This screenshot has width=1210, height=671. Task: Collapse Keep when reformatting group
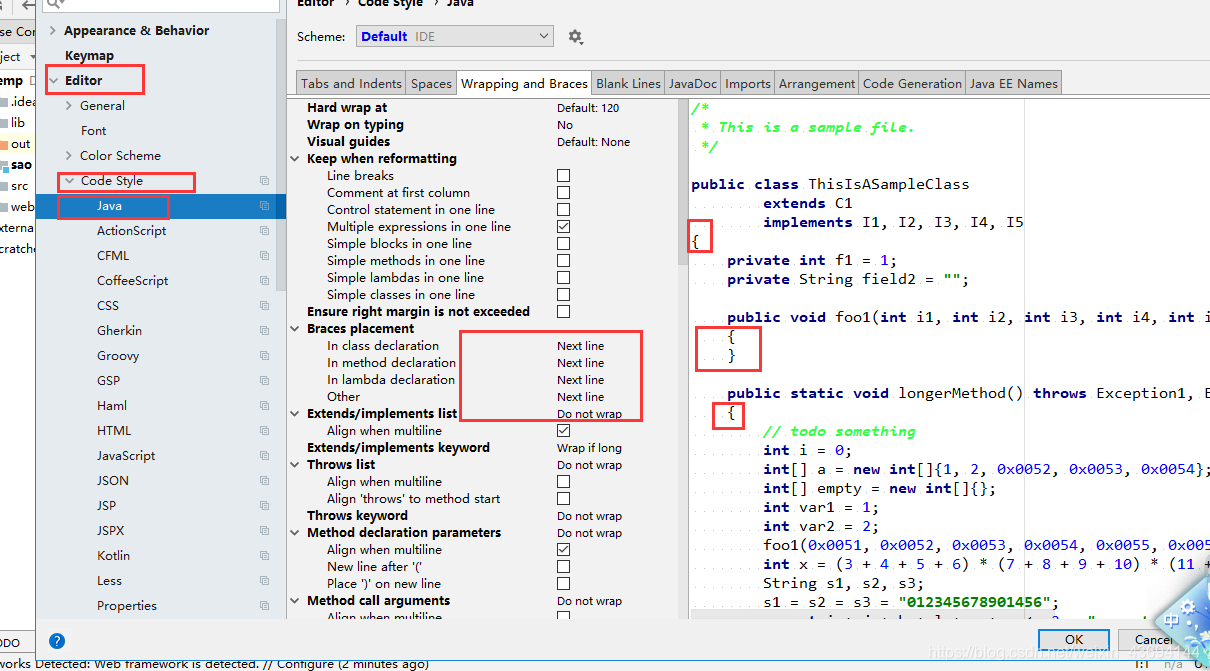pyautogui.click(x=296, y=159)
